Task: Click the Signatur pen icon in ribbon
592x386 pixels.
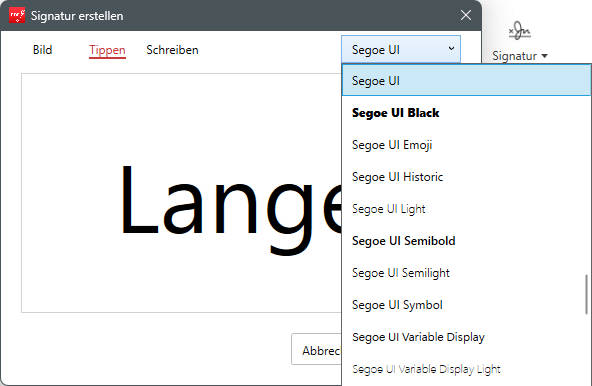Action: point(520,31)
